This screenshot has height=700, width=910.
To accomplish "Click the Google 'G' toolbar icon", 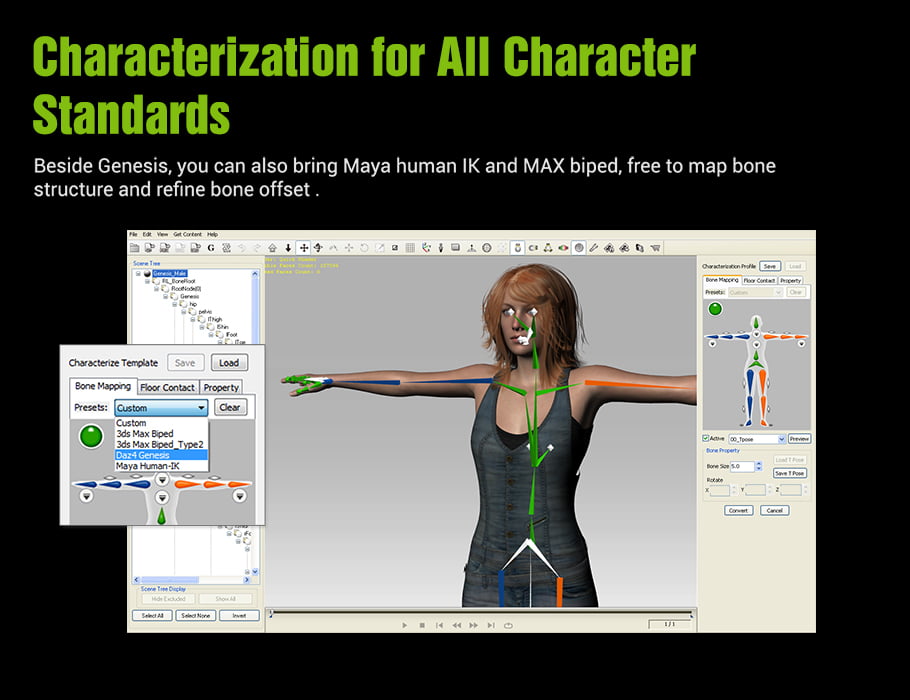I will [x=211, y=248].
